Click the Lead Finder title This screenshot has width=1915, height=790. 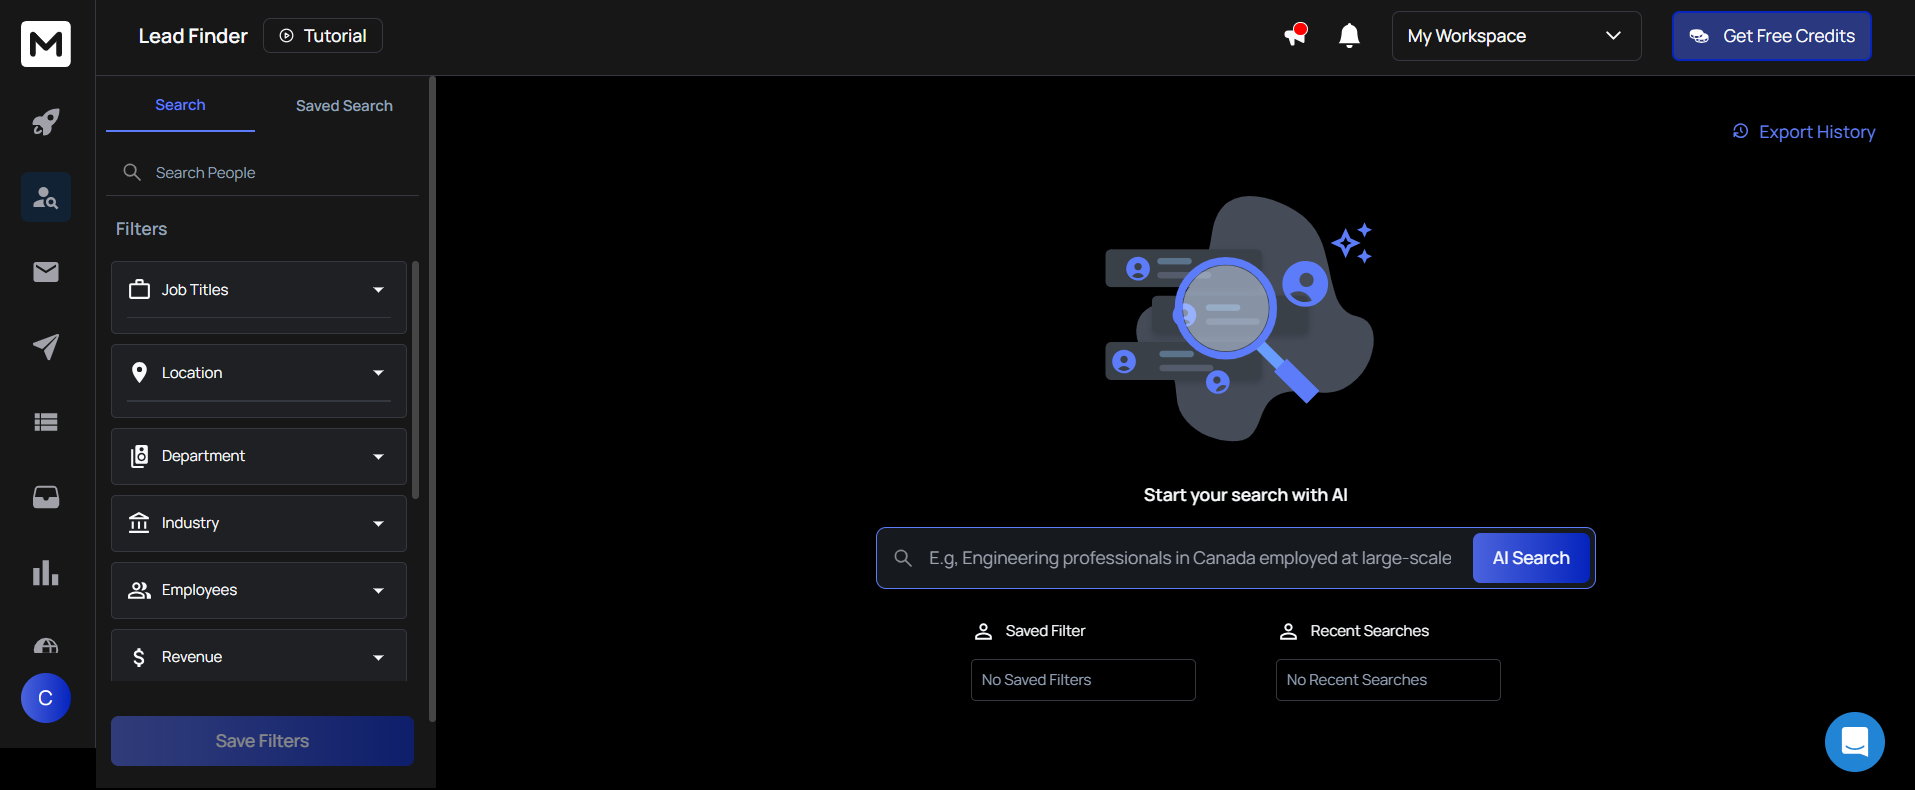point(193,36)
